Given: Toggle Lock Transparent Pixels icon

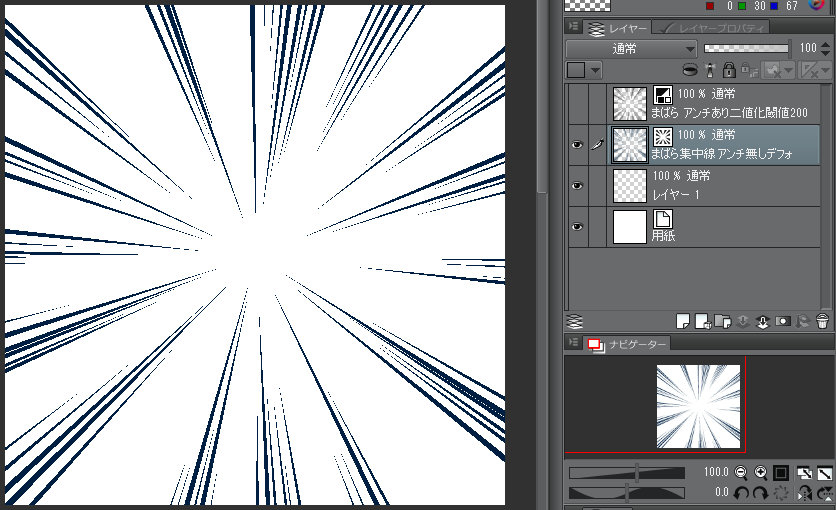Looking at the screenshot, I should 750,70.
